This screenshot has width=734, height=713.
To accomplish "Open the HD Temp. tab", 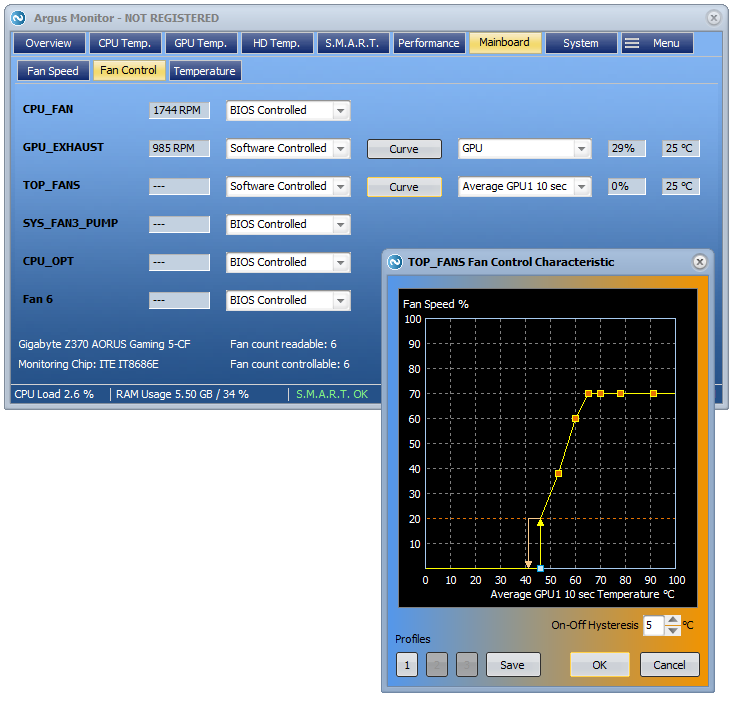I will point(277,43).
